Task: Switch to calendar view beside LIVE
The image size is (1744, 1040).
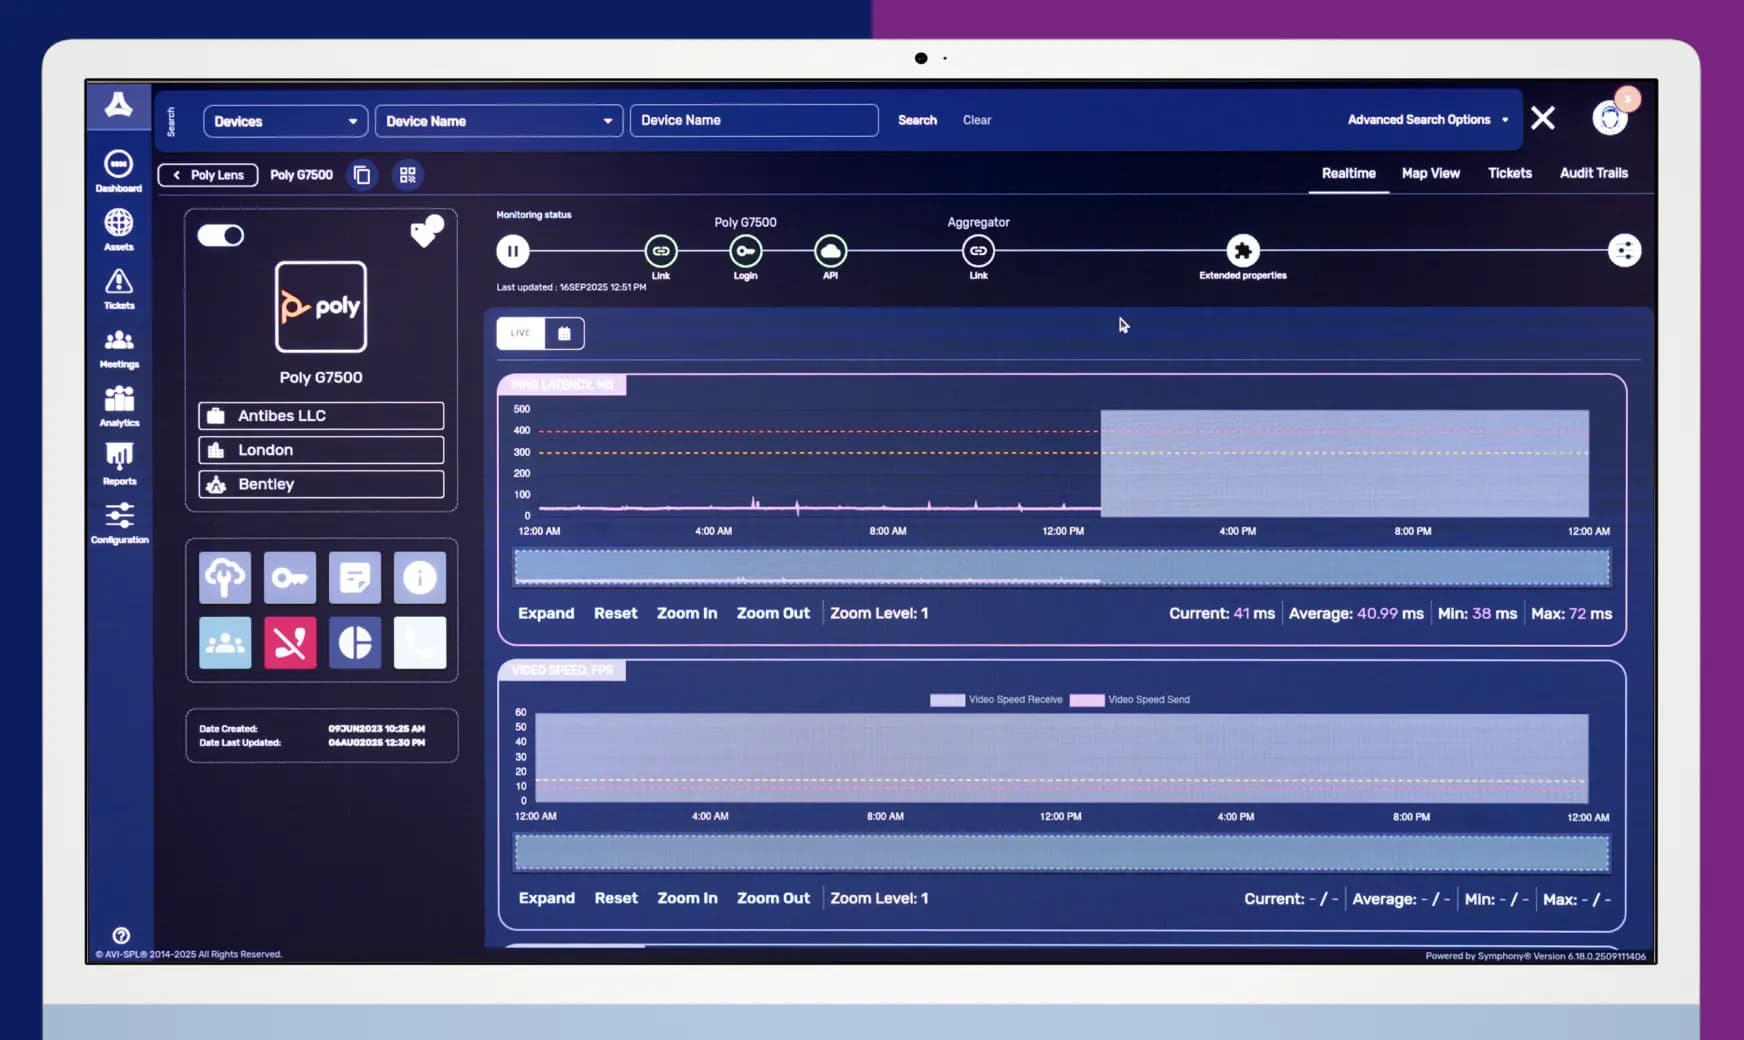Action: click(564, 333)
